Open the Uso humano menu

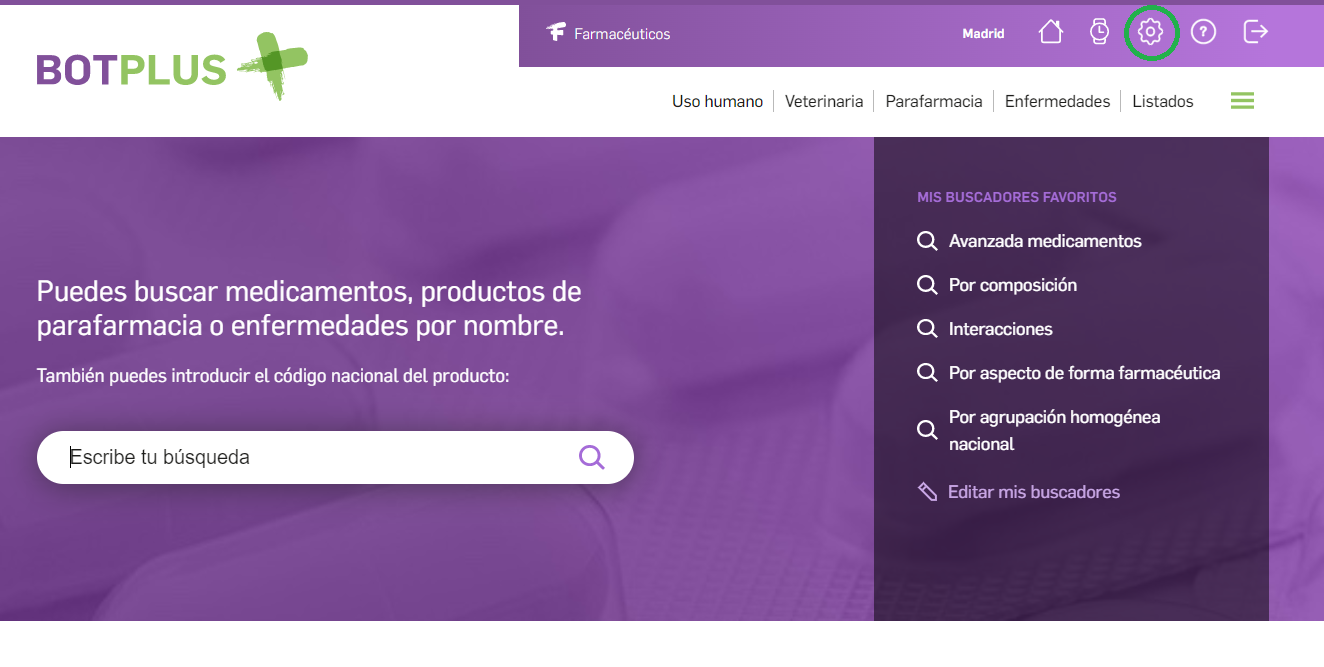(717, 101)
